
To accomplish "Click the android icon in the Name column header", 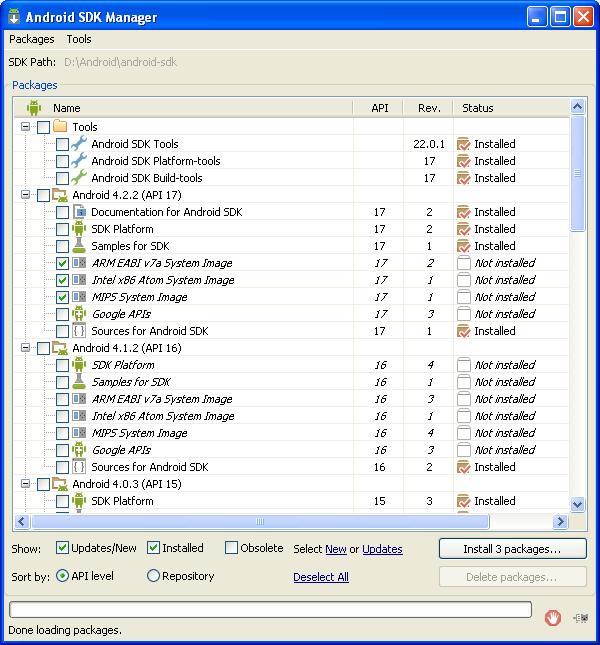I will pos(34,108).
